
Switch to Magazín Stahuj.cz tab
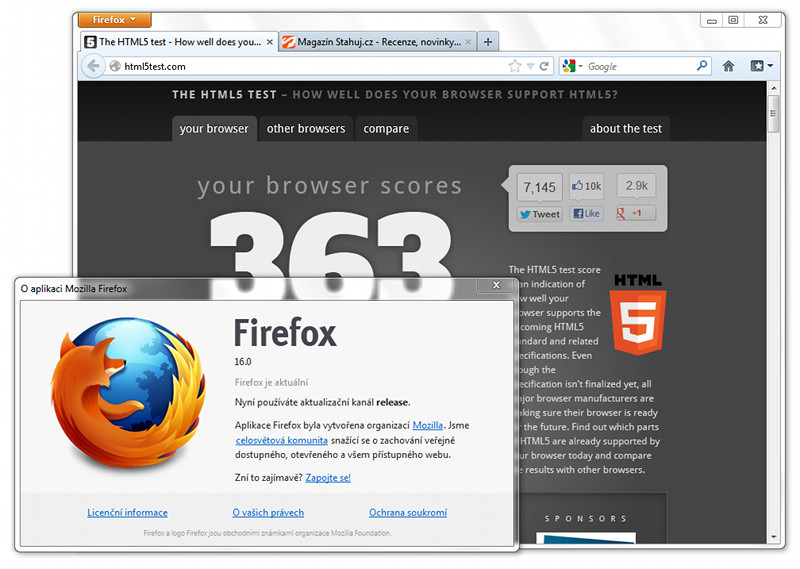pos(379,42)
